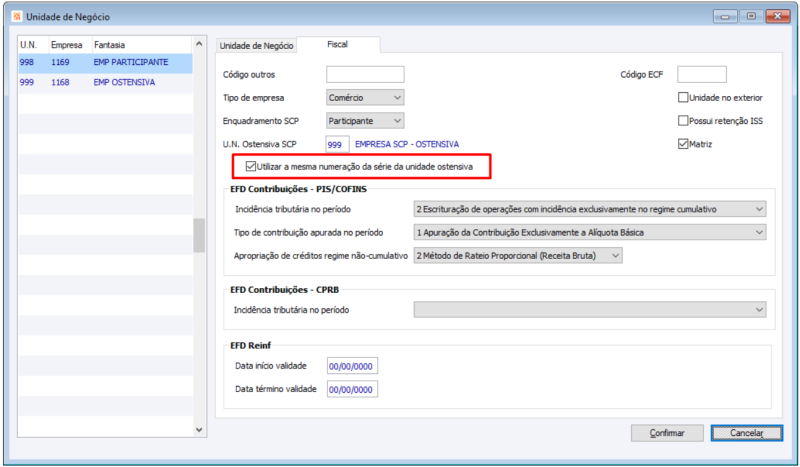
Task: Focus the U.N. Ostensiva SCP code field
Action: pyautogui.click(x=337, y=144)
